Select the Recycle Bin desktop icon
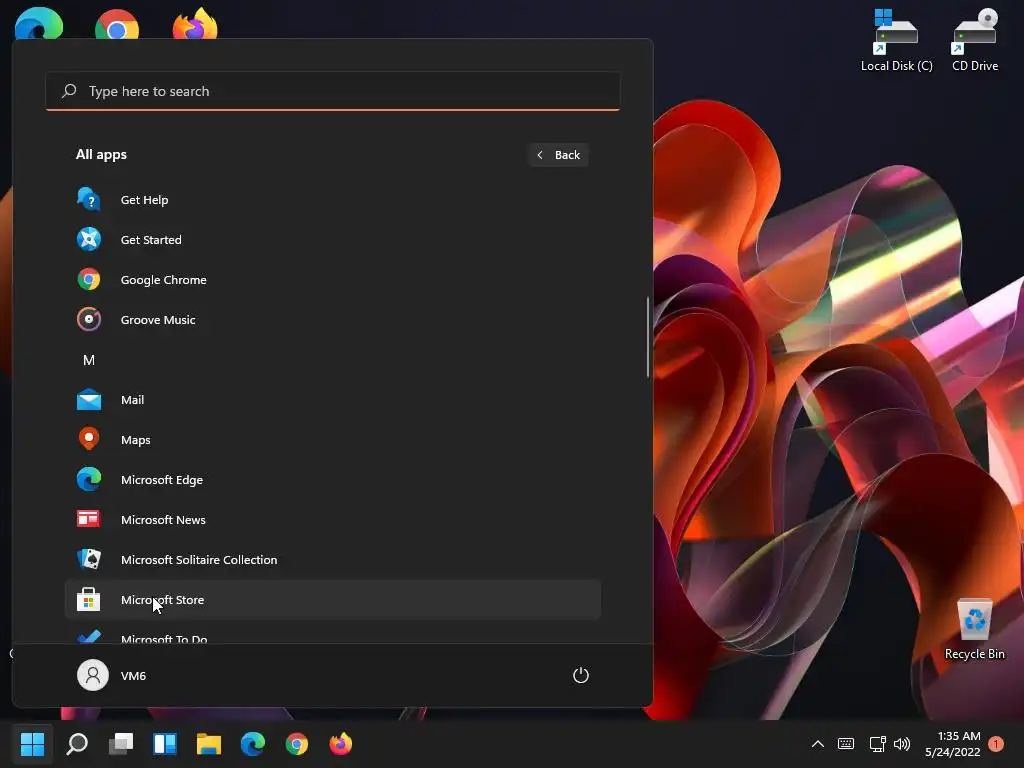 [x=974, y=629]
